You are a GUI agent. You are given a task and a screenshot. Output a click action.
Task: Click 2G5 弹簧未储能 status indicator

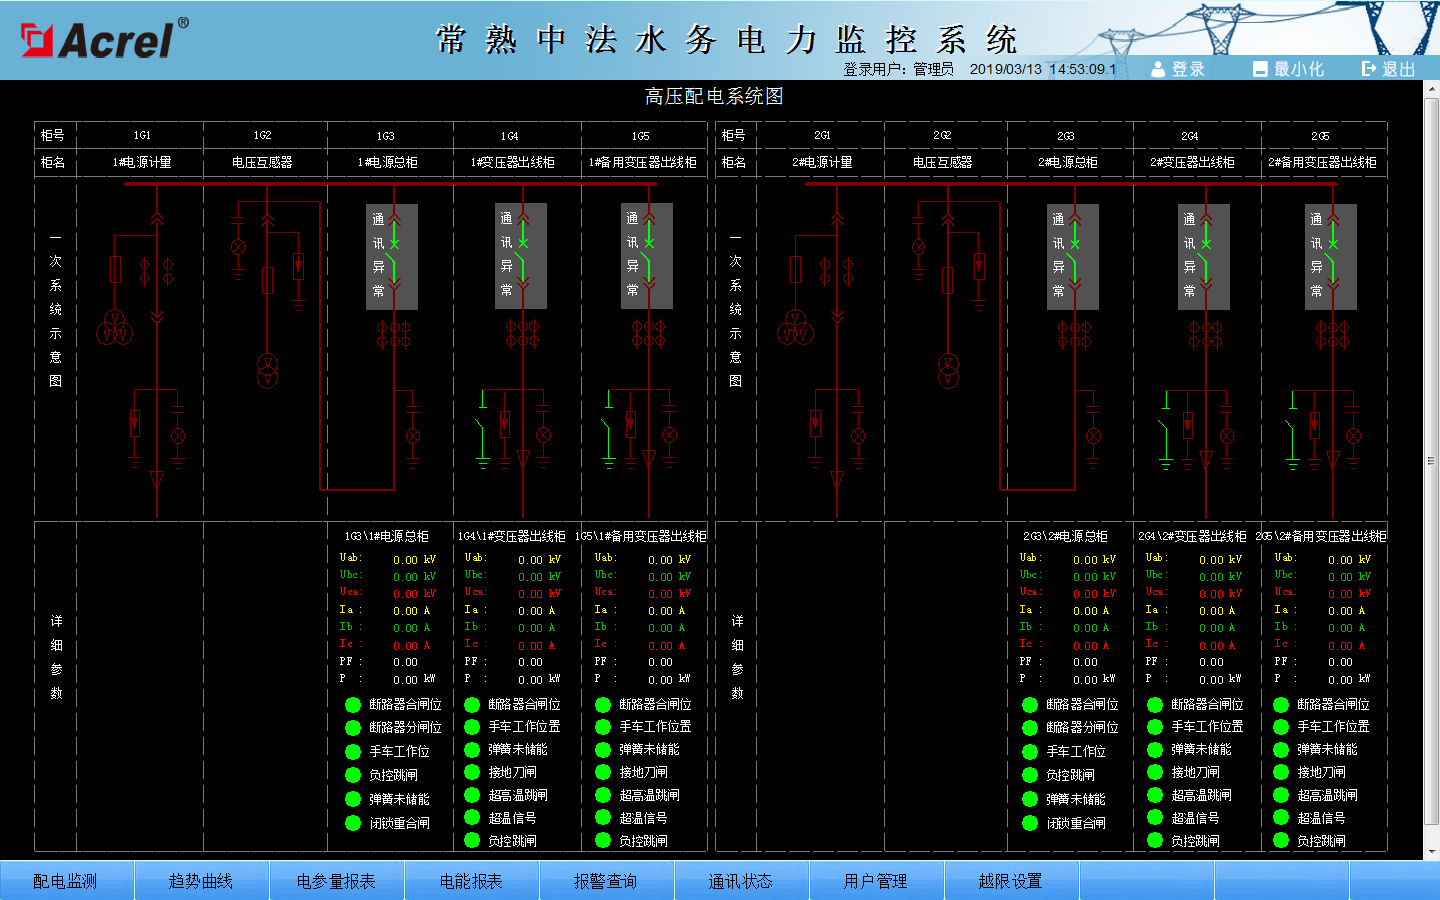coord(1281,749)
